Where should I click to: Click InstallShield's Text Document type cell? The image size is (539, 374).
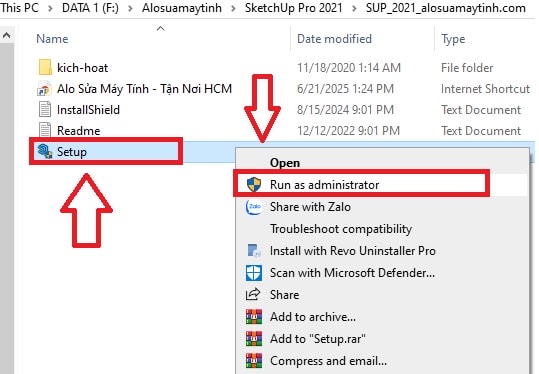click(x=481, y=110)
